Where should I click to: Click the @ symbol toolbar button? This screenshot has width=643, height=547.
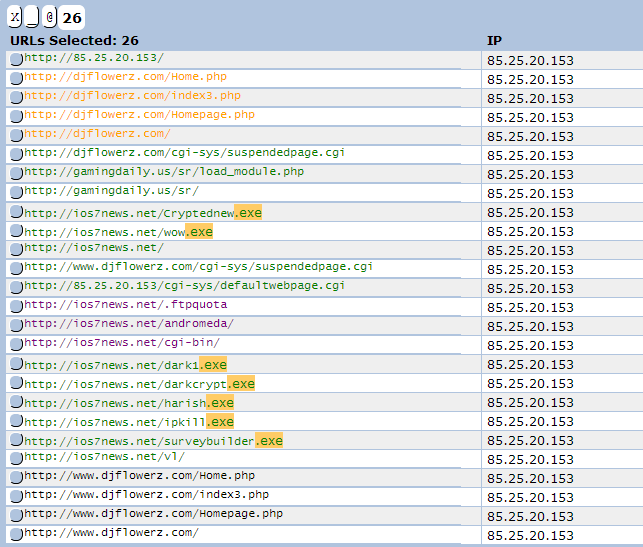point(50,17)
